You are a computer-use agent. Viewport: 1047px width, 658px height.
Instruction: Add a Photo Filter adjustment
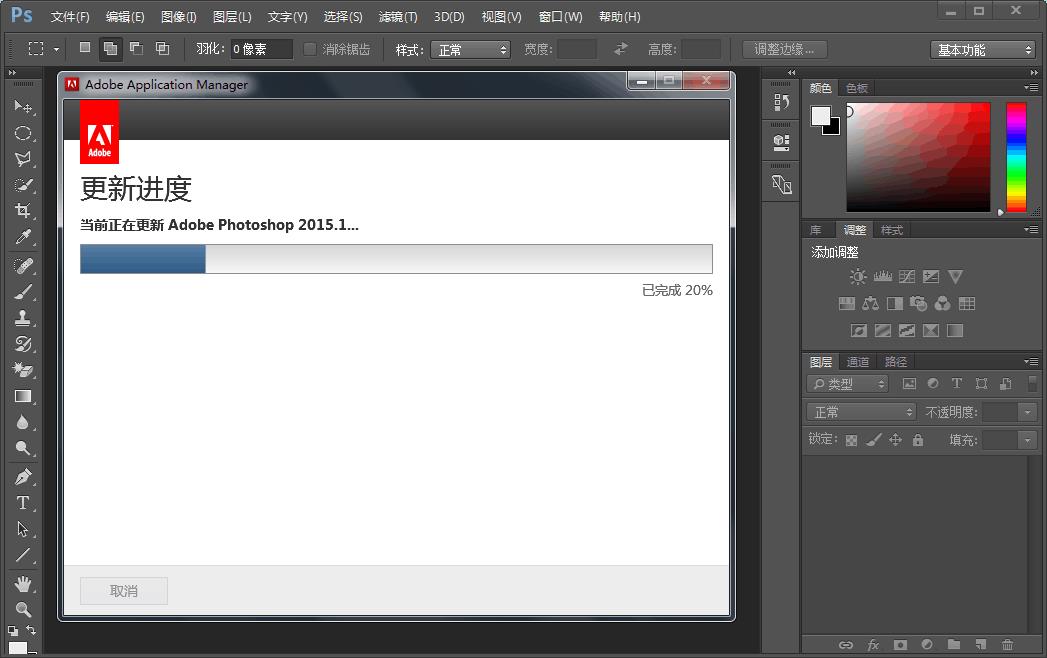coord(918,304)
